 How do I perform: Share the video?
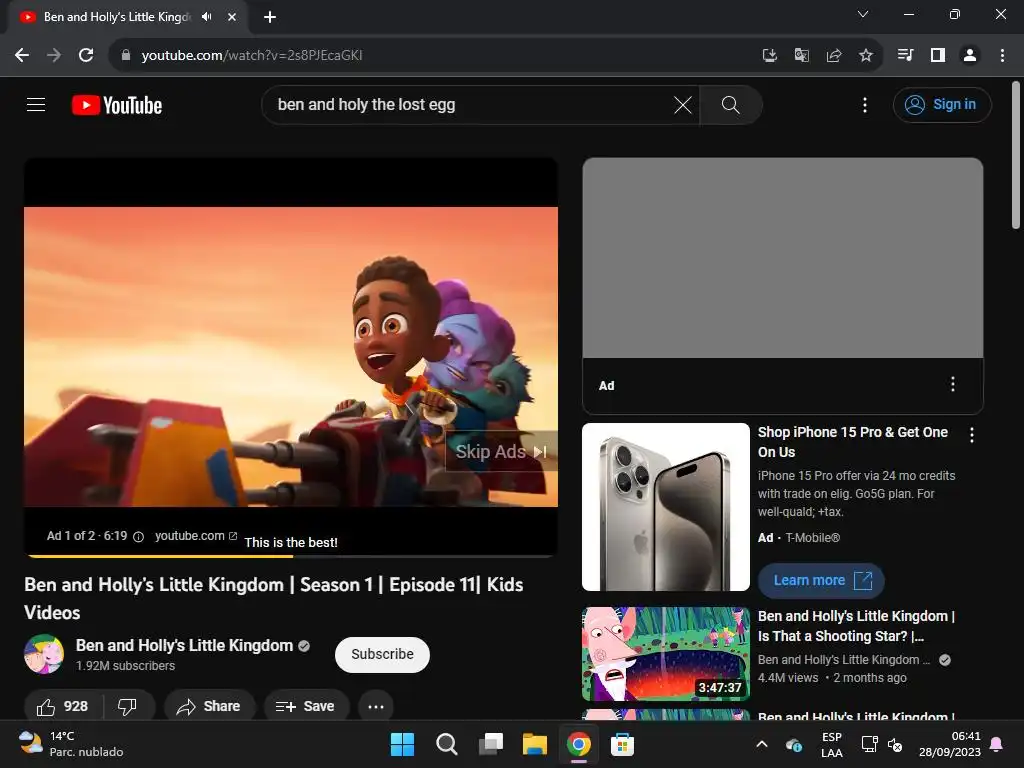pos(209,706)
